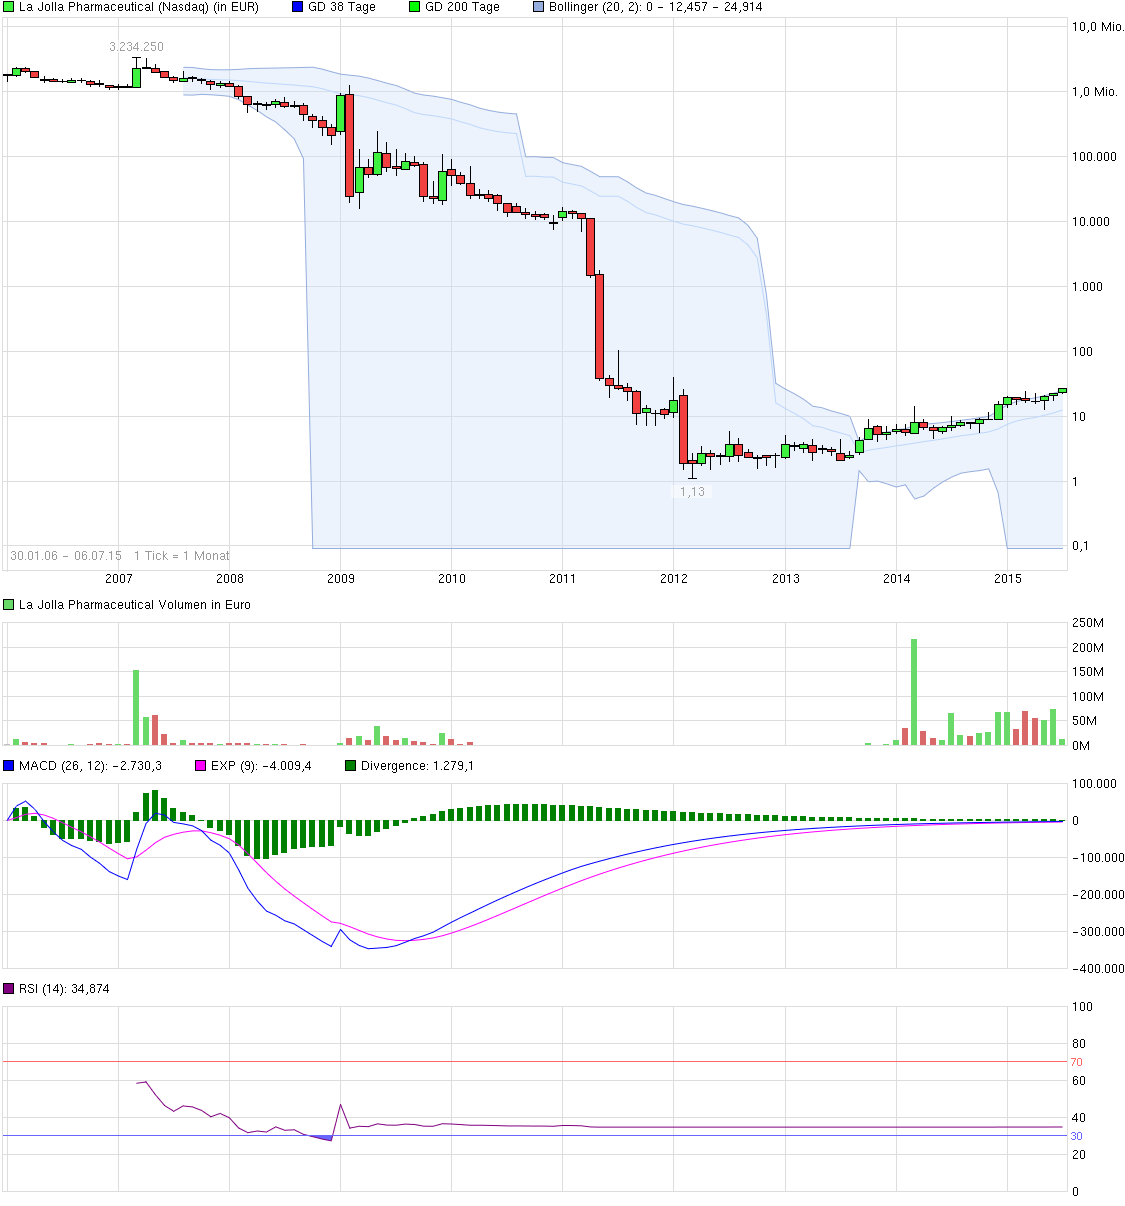This screenshot has height=1206, width=1125.
Task: Click the 2010 year axis label
Action: point(452,579)
